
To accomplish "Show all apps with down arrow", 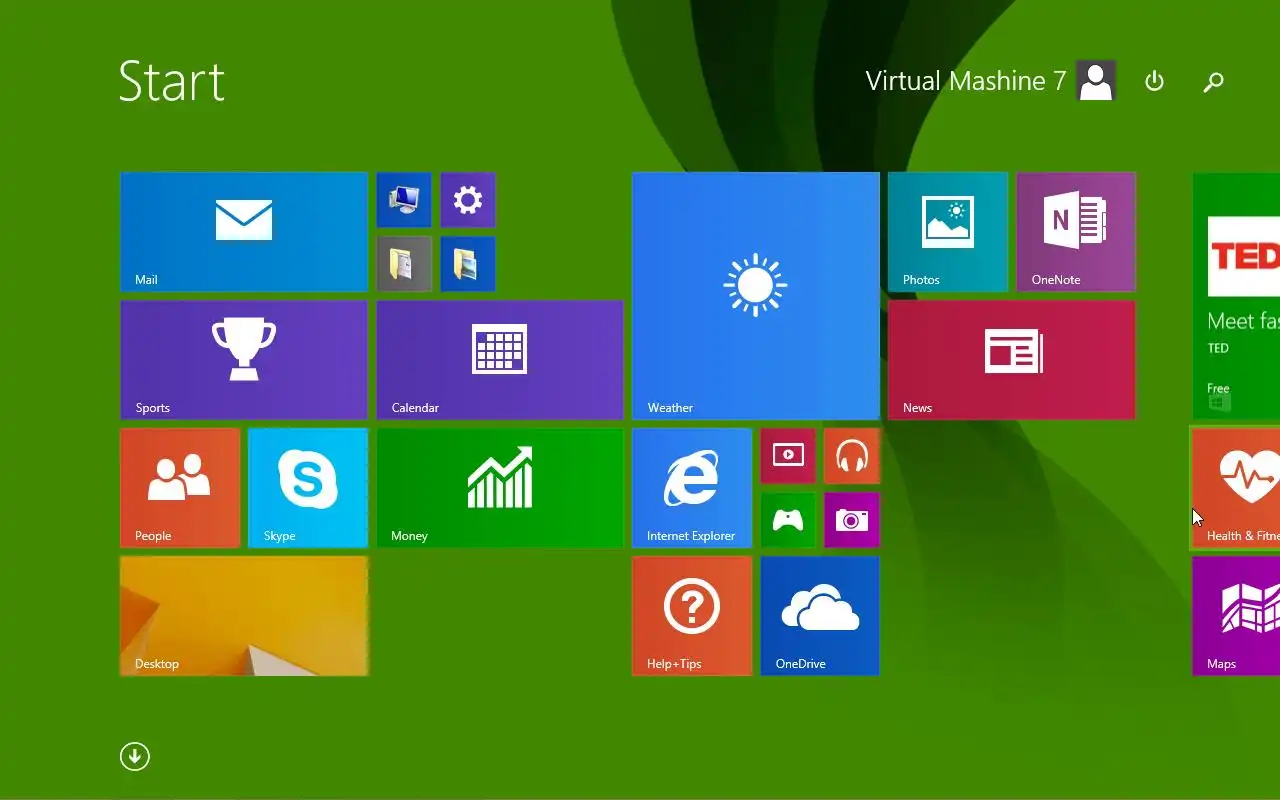I will pos(135,756).
